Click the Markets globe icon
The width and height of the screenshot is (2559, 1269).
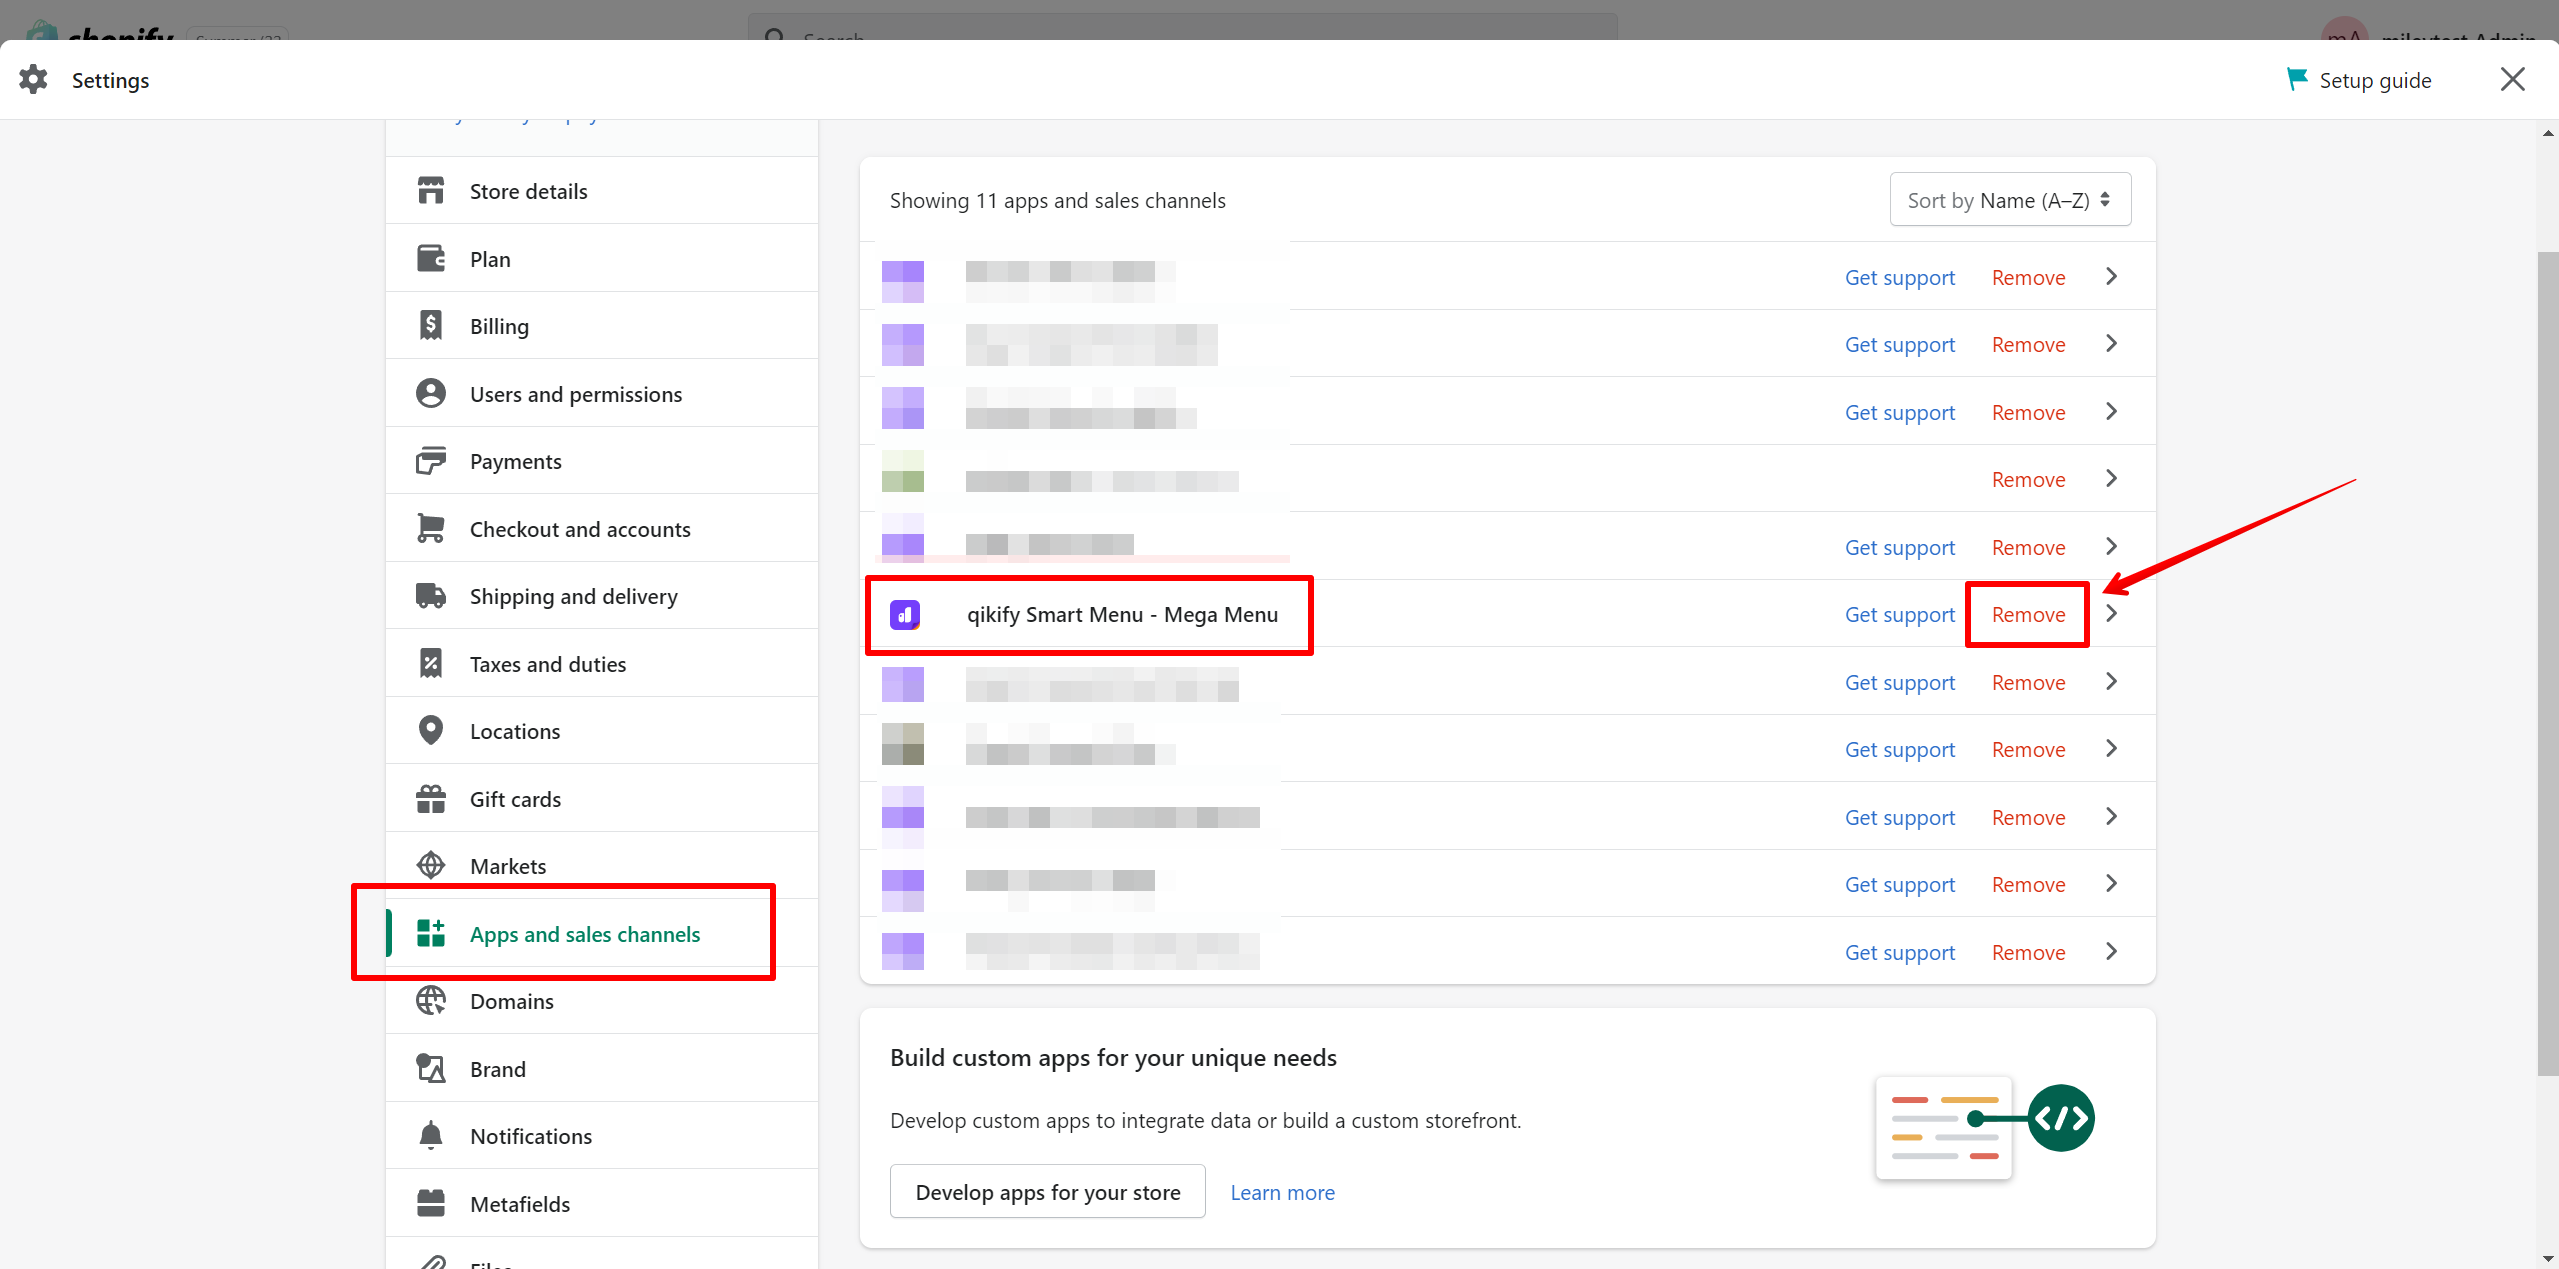[x=431, y=866]
